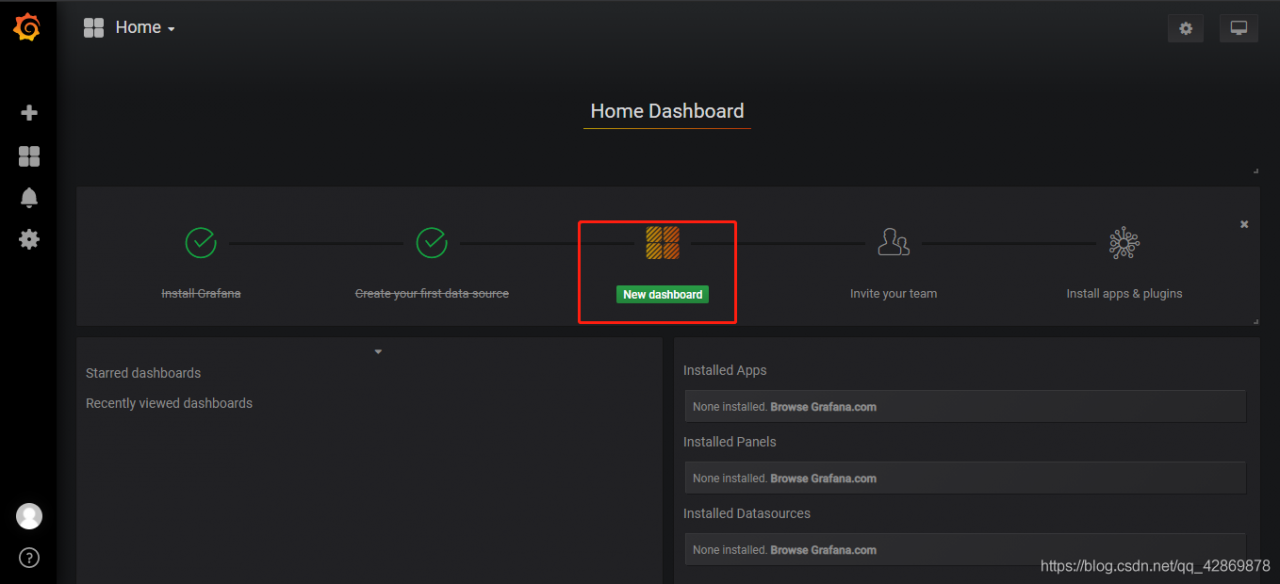The height and width of the screenshot is (584, 1280).
Task: Close the getting started panel
Action: point(1244,224)
